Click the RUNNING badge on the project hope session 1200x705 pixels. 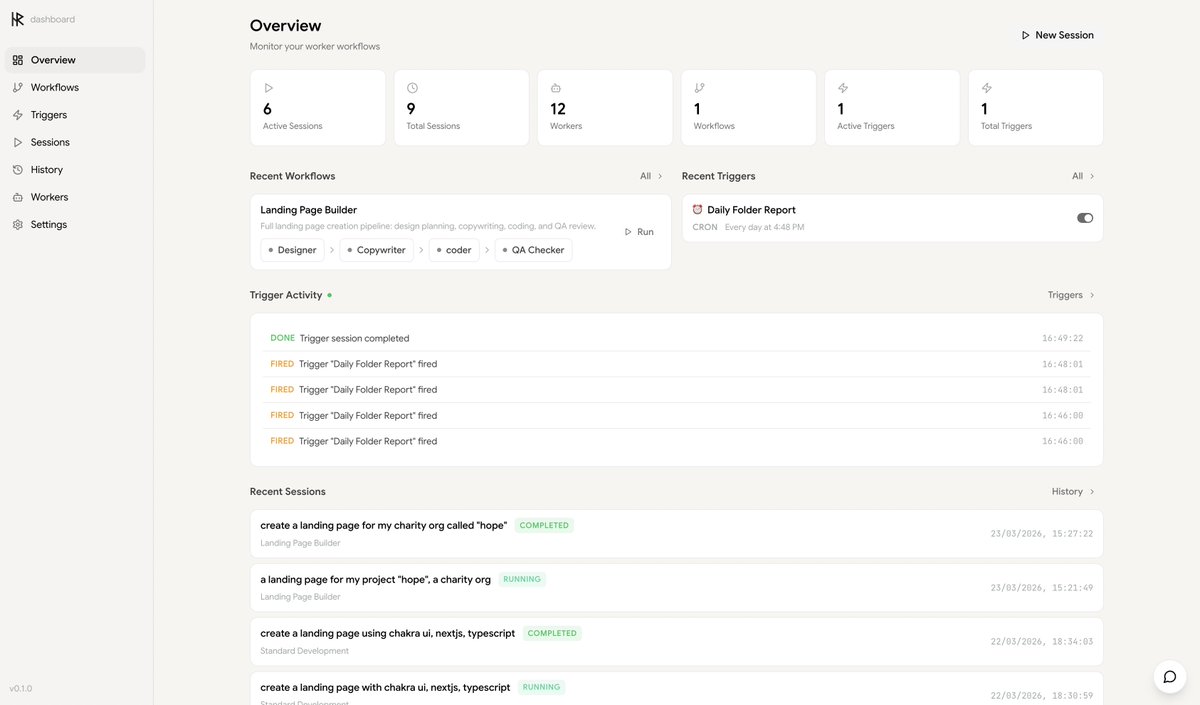point(522,579)
